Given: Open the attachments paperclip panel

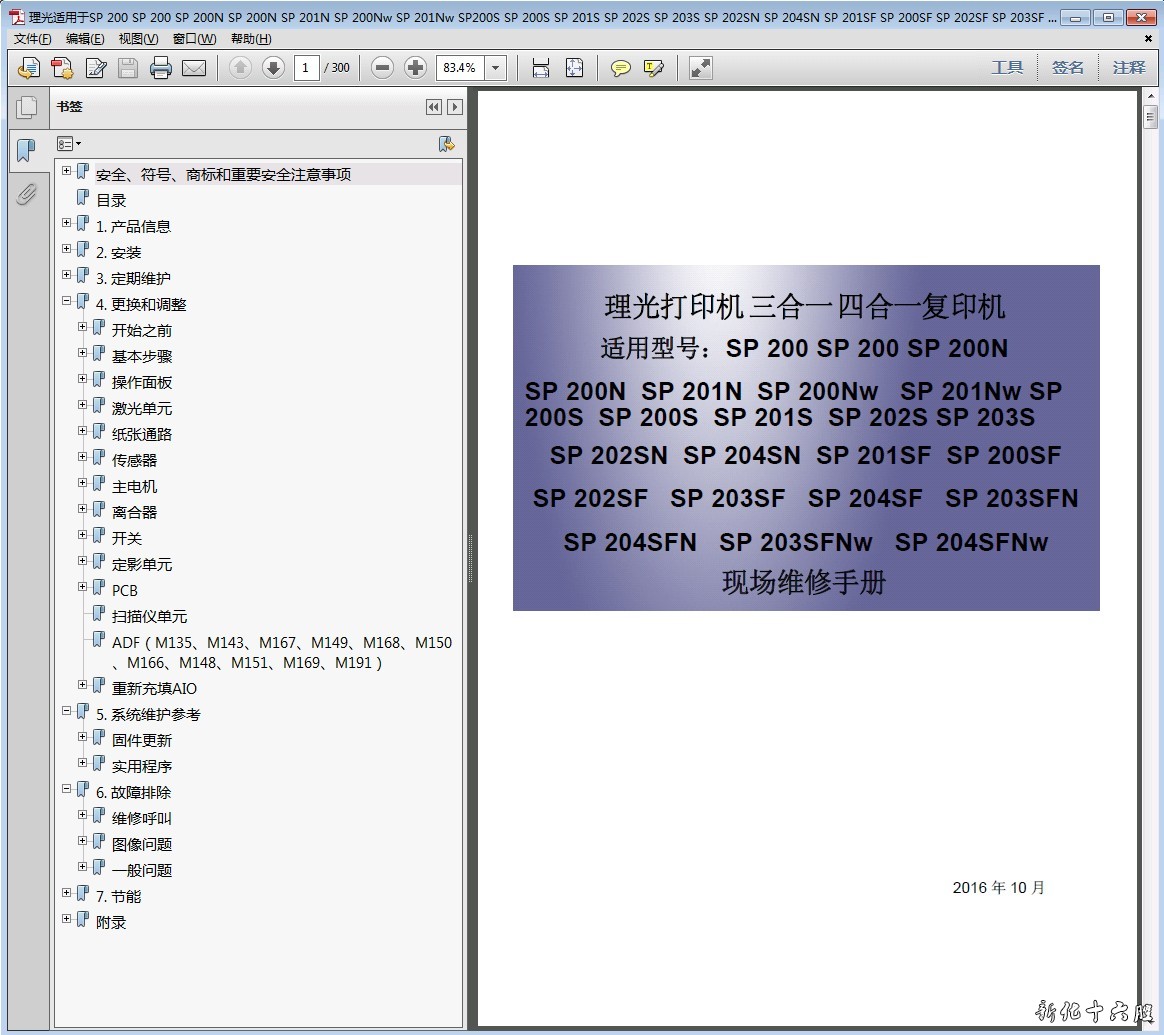Looking at the screenshot, I should tap(27, 194).
